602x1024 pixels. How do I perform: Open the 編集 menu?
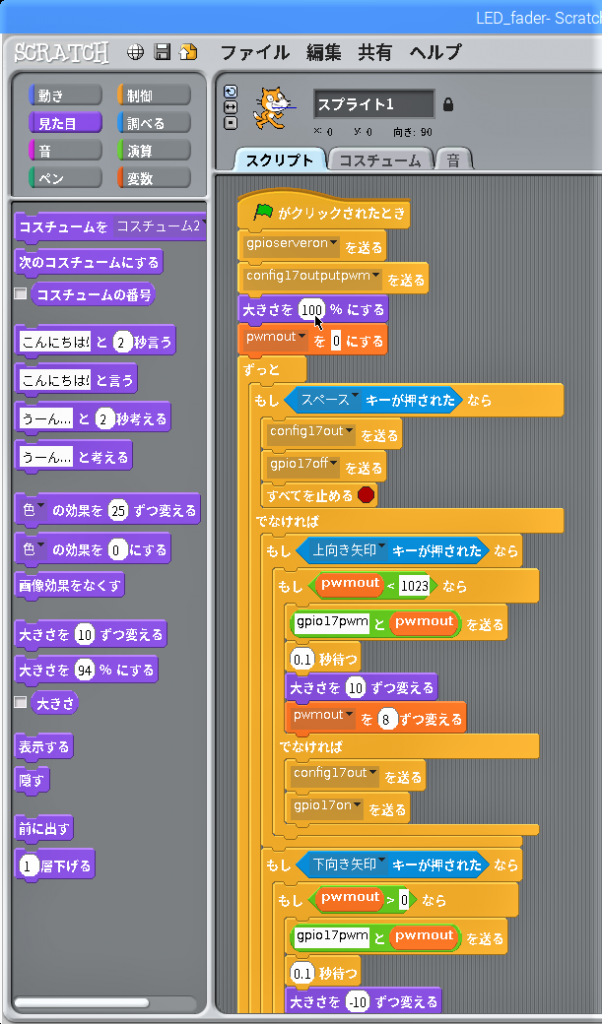[323, 52]
